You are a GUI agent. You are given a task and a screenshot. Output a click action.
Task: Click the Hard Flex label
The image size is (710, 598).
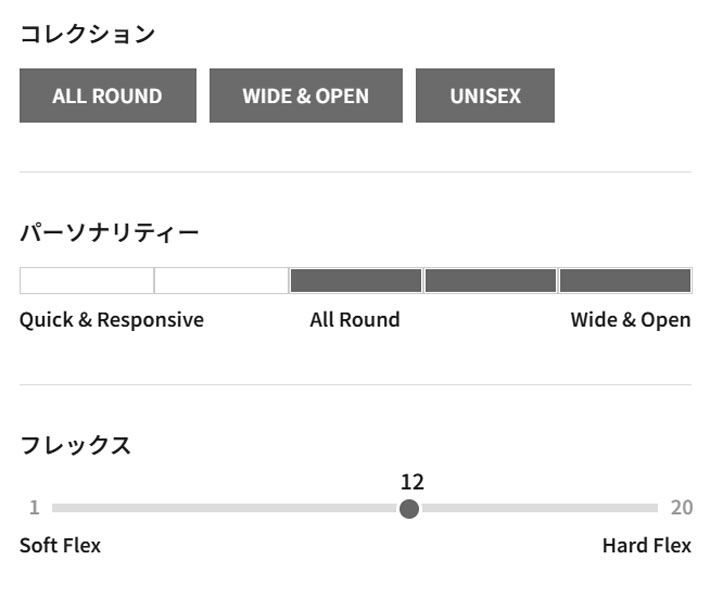[x=647, y=545]
